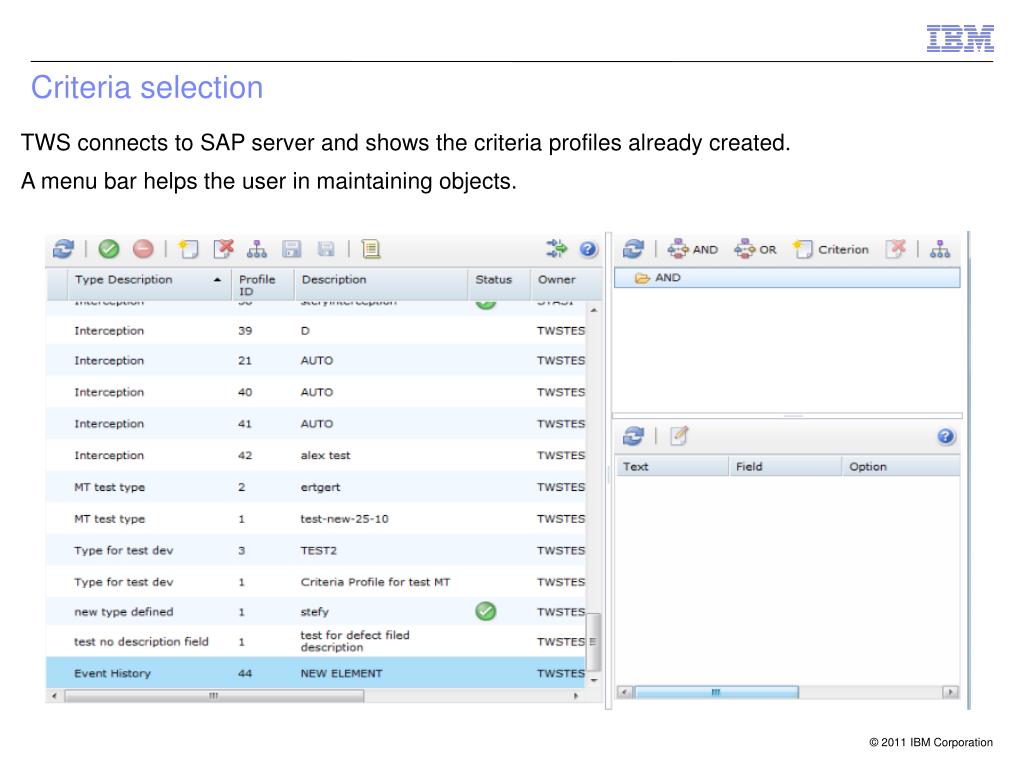The image size is (1024, 768).
Task: Click the edit pencil icon in details toolbar
Action: pos(679,436)
